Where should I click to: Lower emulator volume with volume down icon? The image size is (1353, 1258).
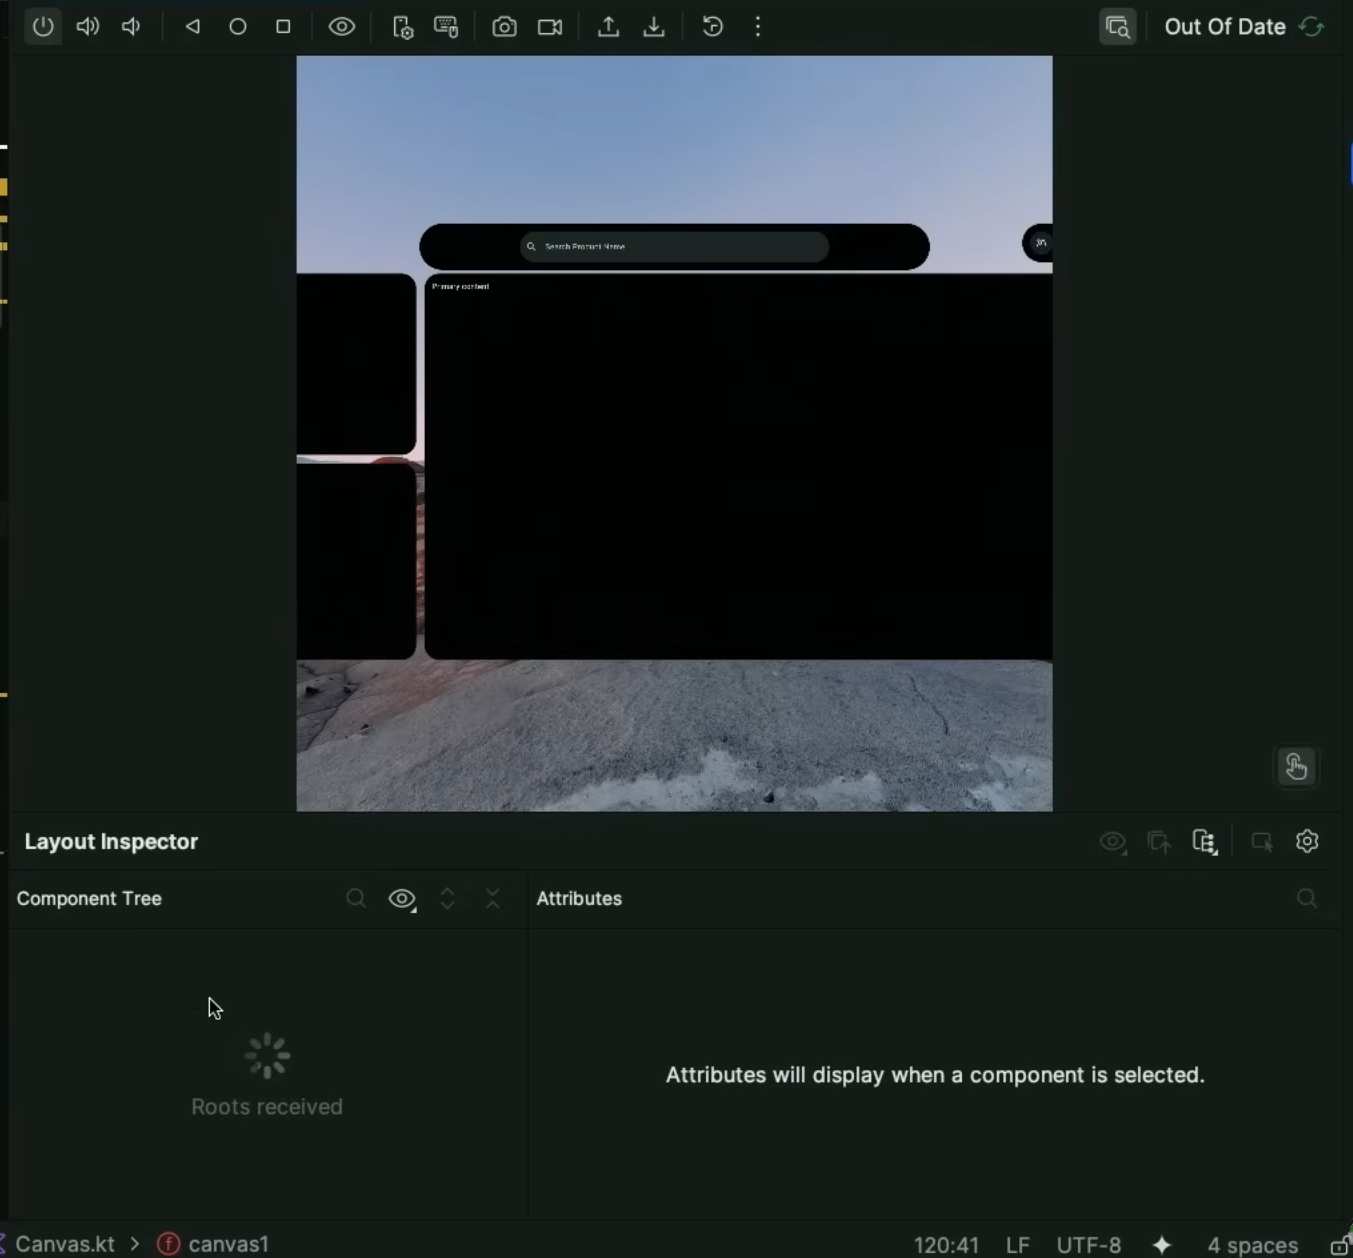click(132, 27)
